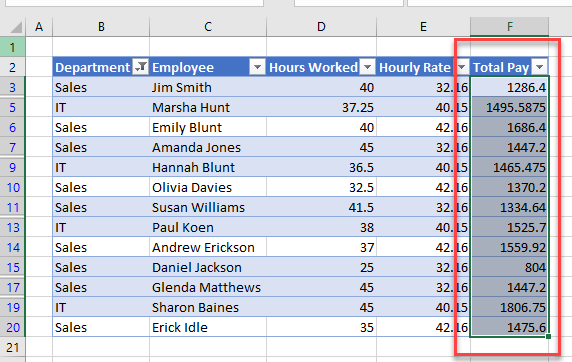
Task: Select Total Pay value 1475.6
Action: coord(510,327)
